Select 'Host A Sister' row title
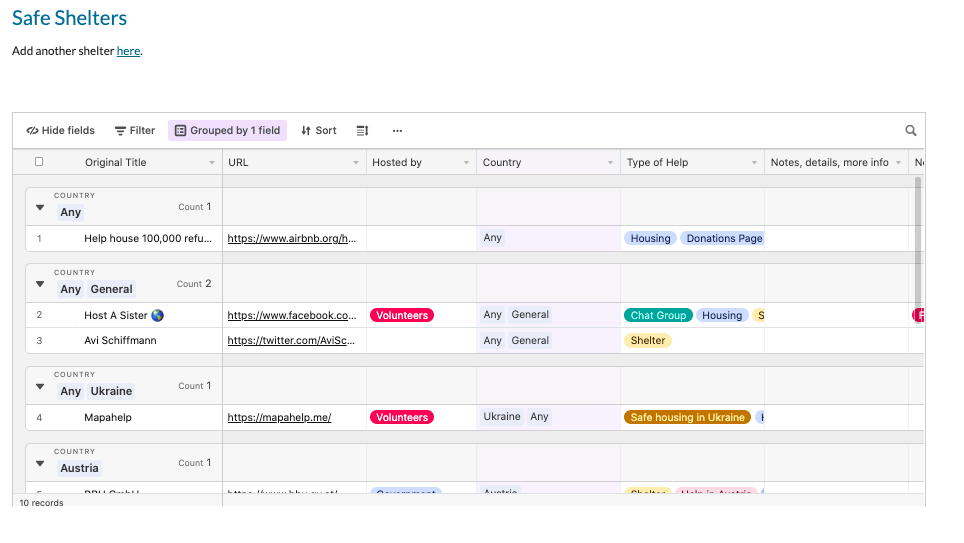The width and height of the screenshot is (964, 543). (124, 315)
